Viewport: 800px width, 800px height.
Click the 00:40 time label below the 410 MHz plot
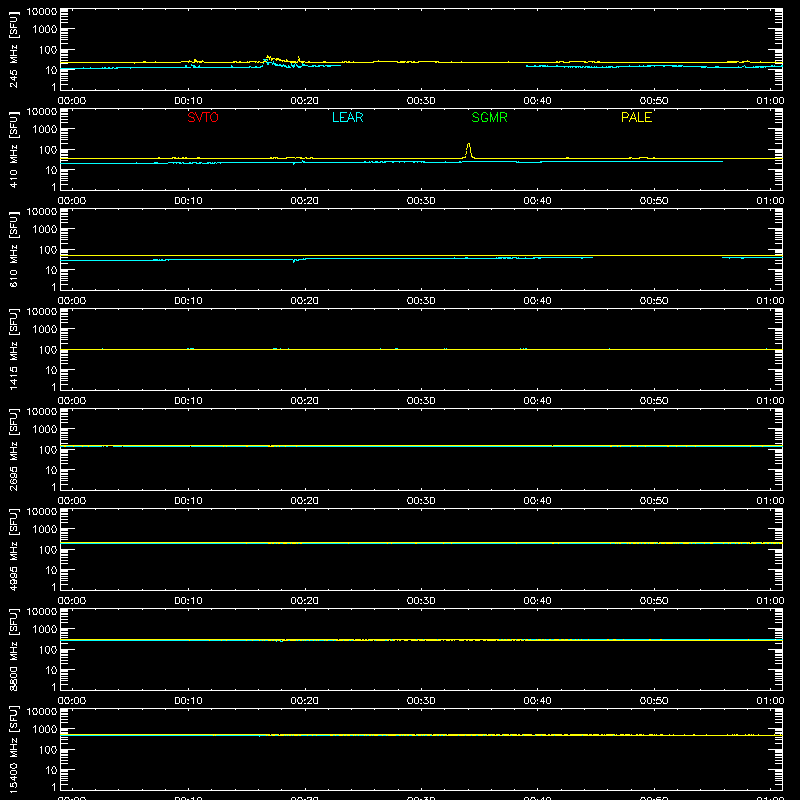tap(537, 201)
